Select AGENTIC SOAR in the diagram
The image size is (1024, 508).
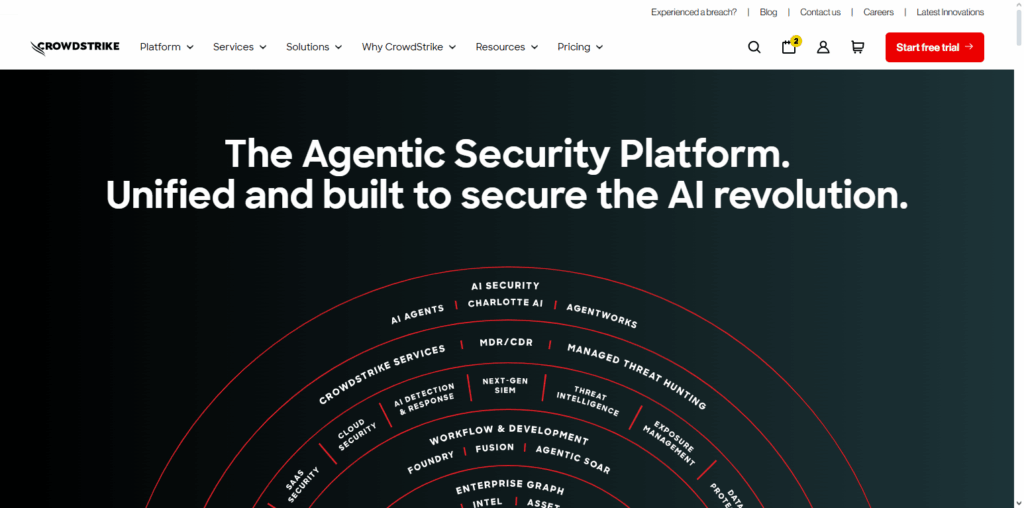[573, 460]
